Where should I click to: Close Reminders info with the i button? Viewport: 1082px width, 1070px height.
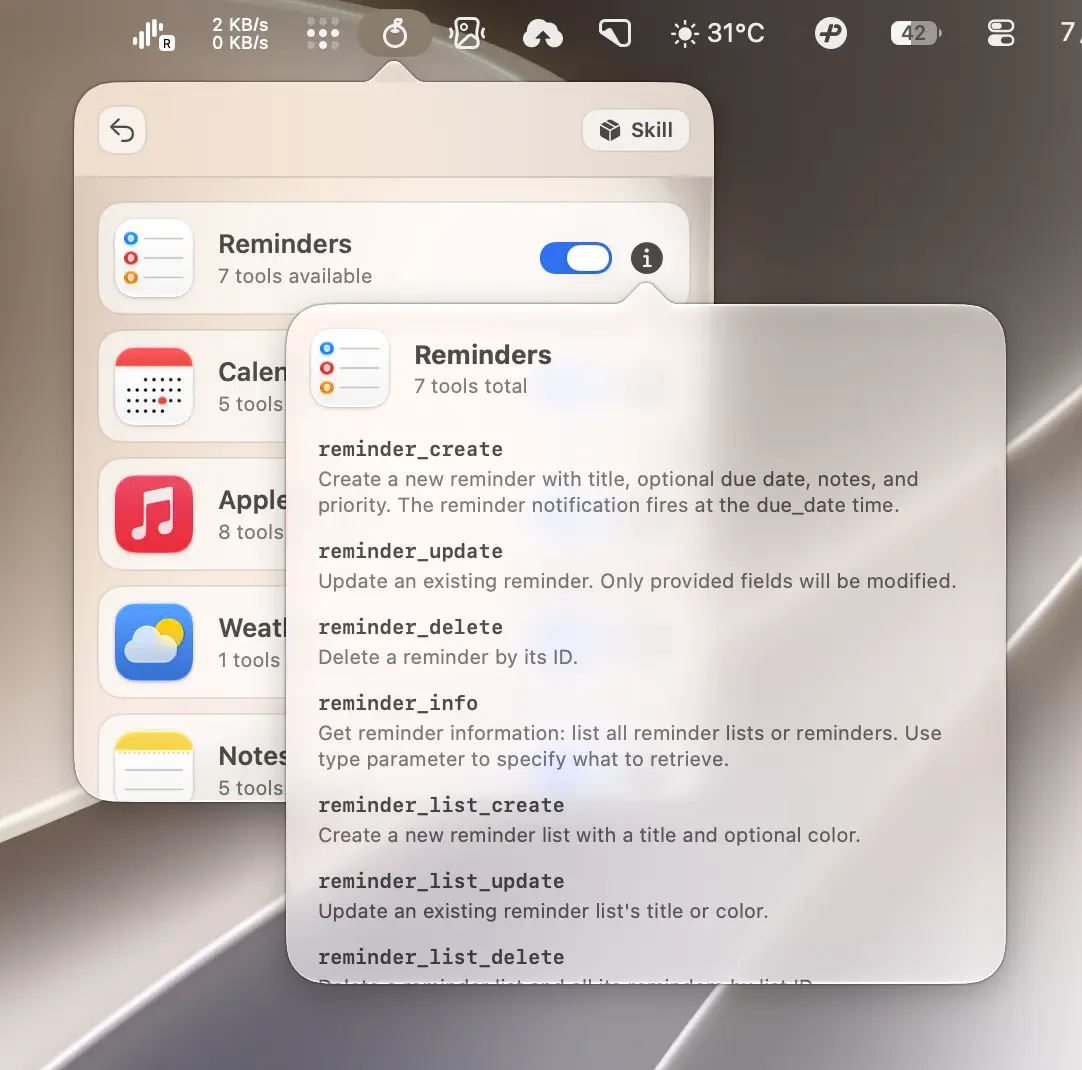click(x=647, y=258)
